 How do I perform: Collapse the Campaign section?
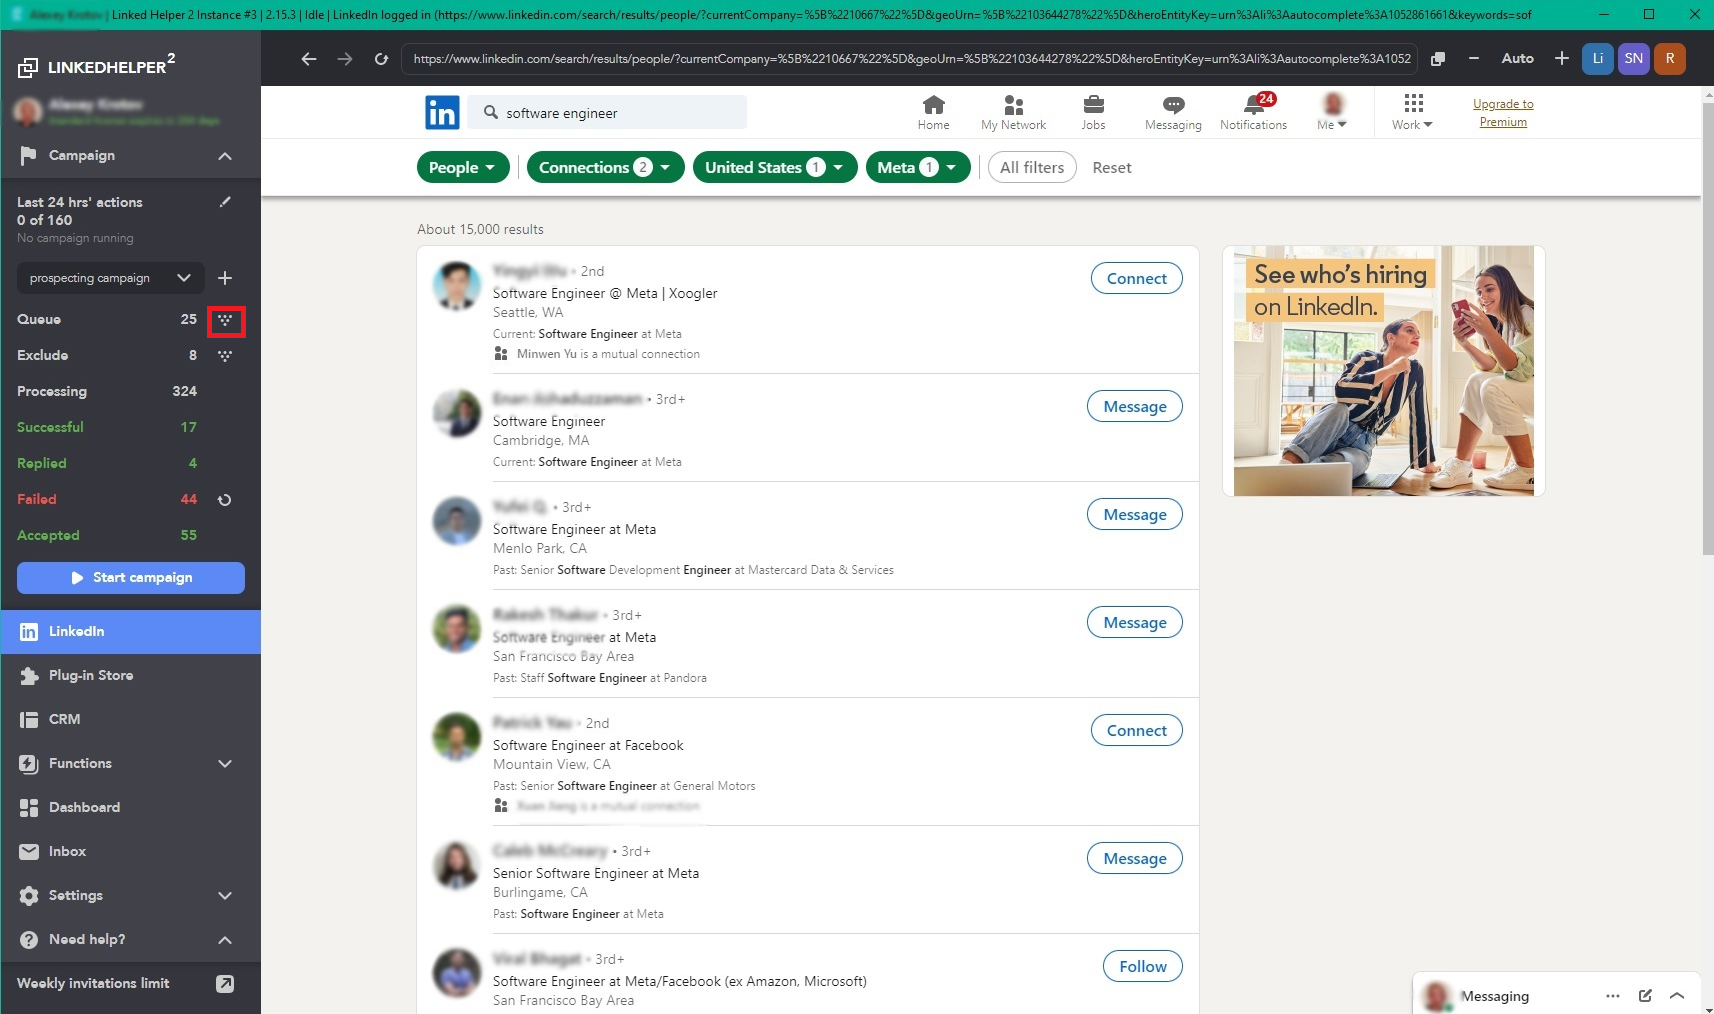click(x=225, y=156)
